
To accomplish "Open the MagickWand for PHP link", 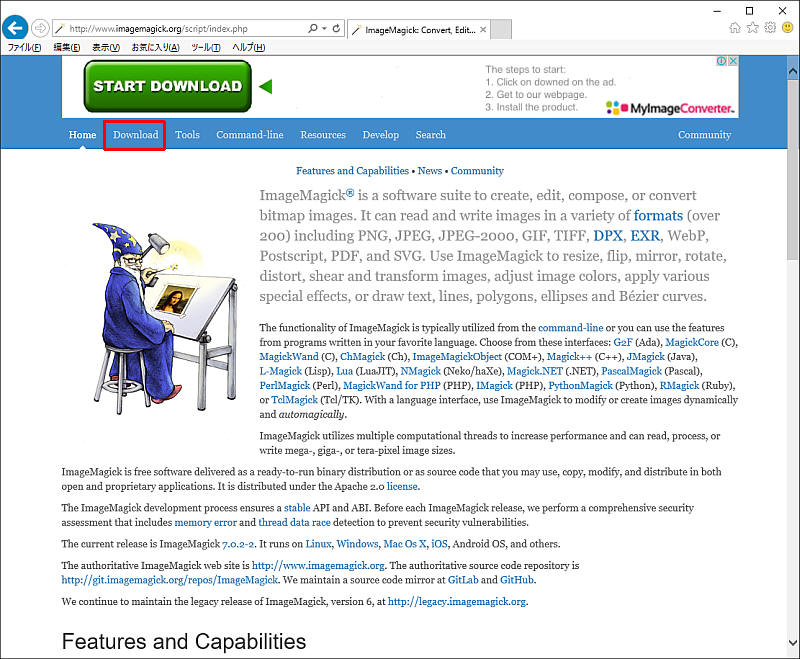I will coord(392,386).
